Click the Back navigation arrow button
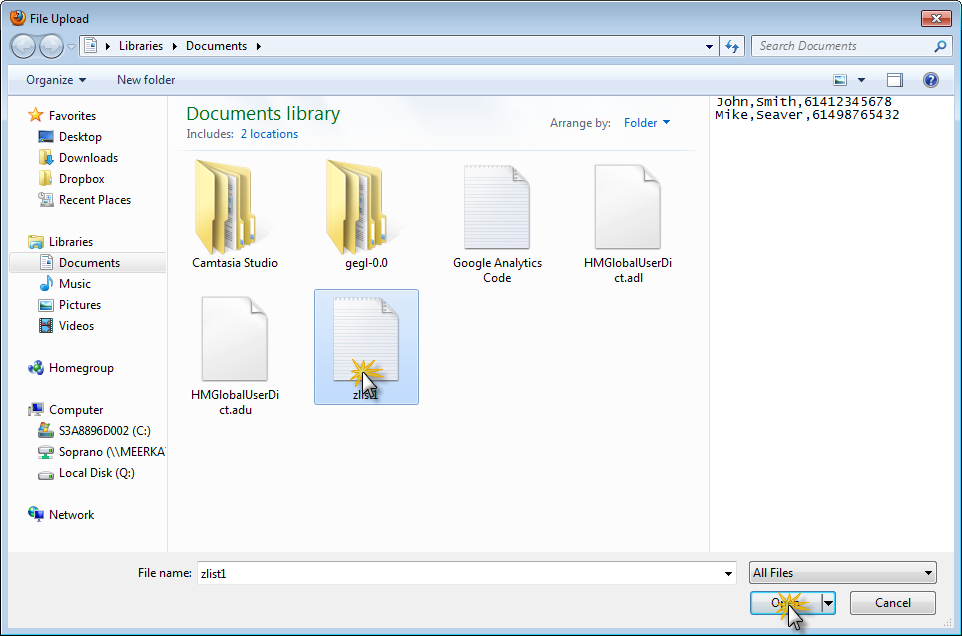This screenshot has height=636, width=962. [24, 46]
